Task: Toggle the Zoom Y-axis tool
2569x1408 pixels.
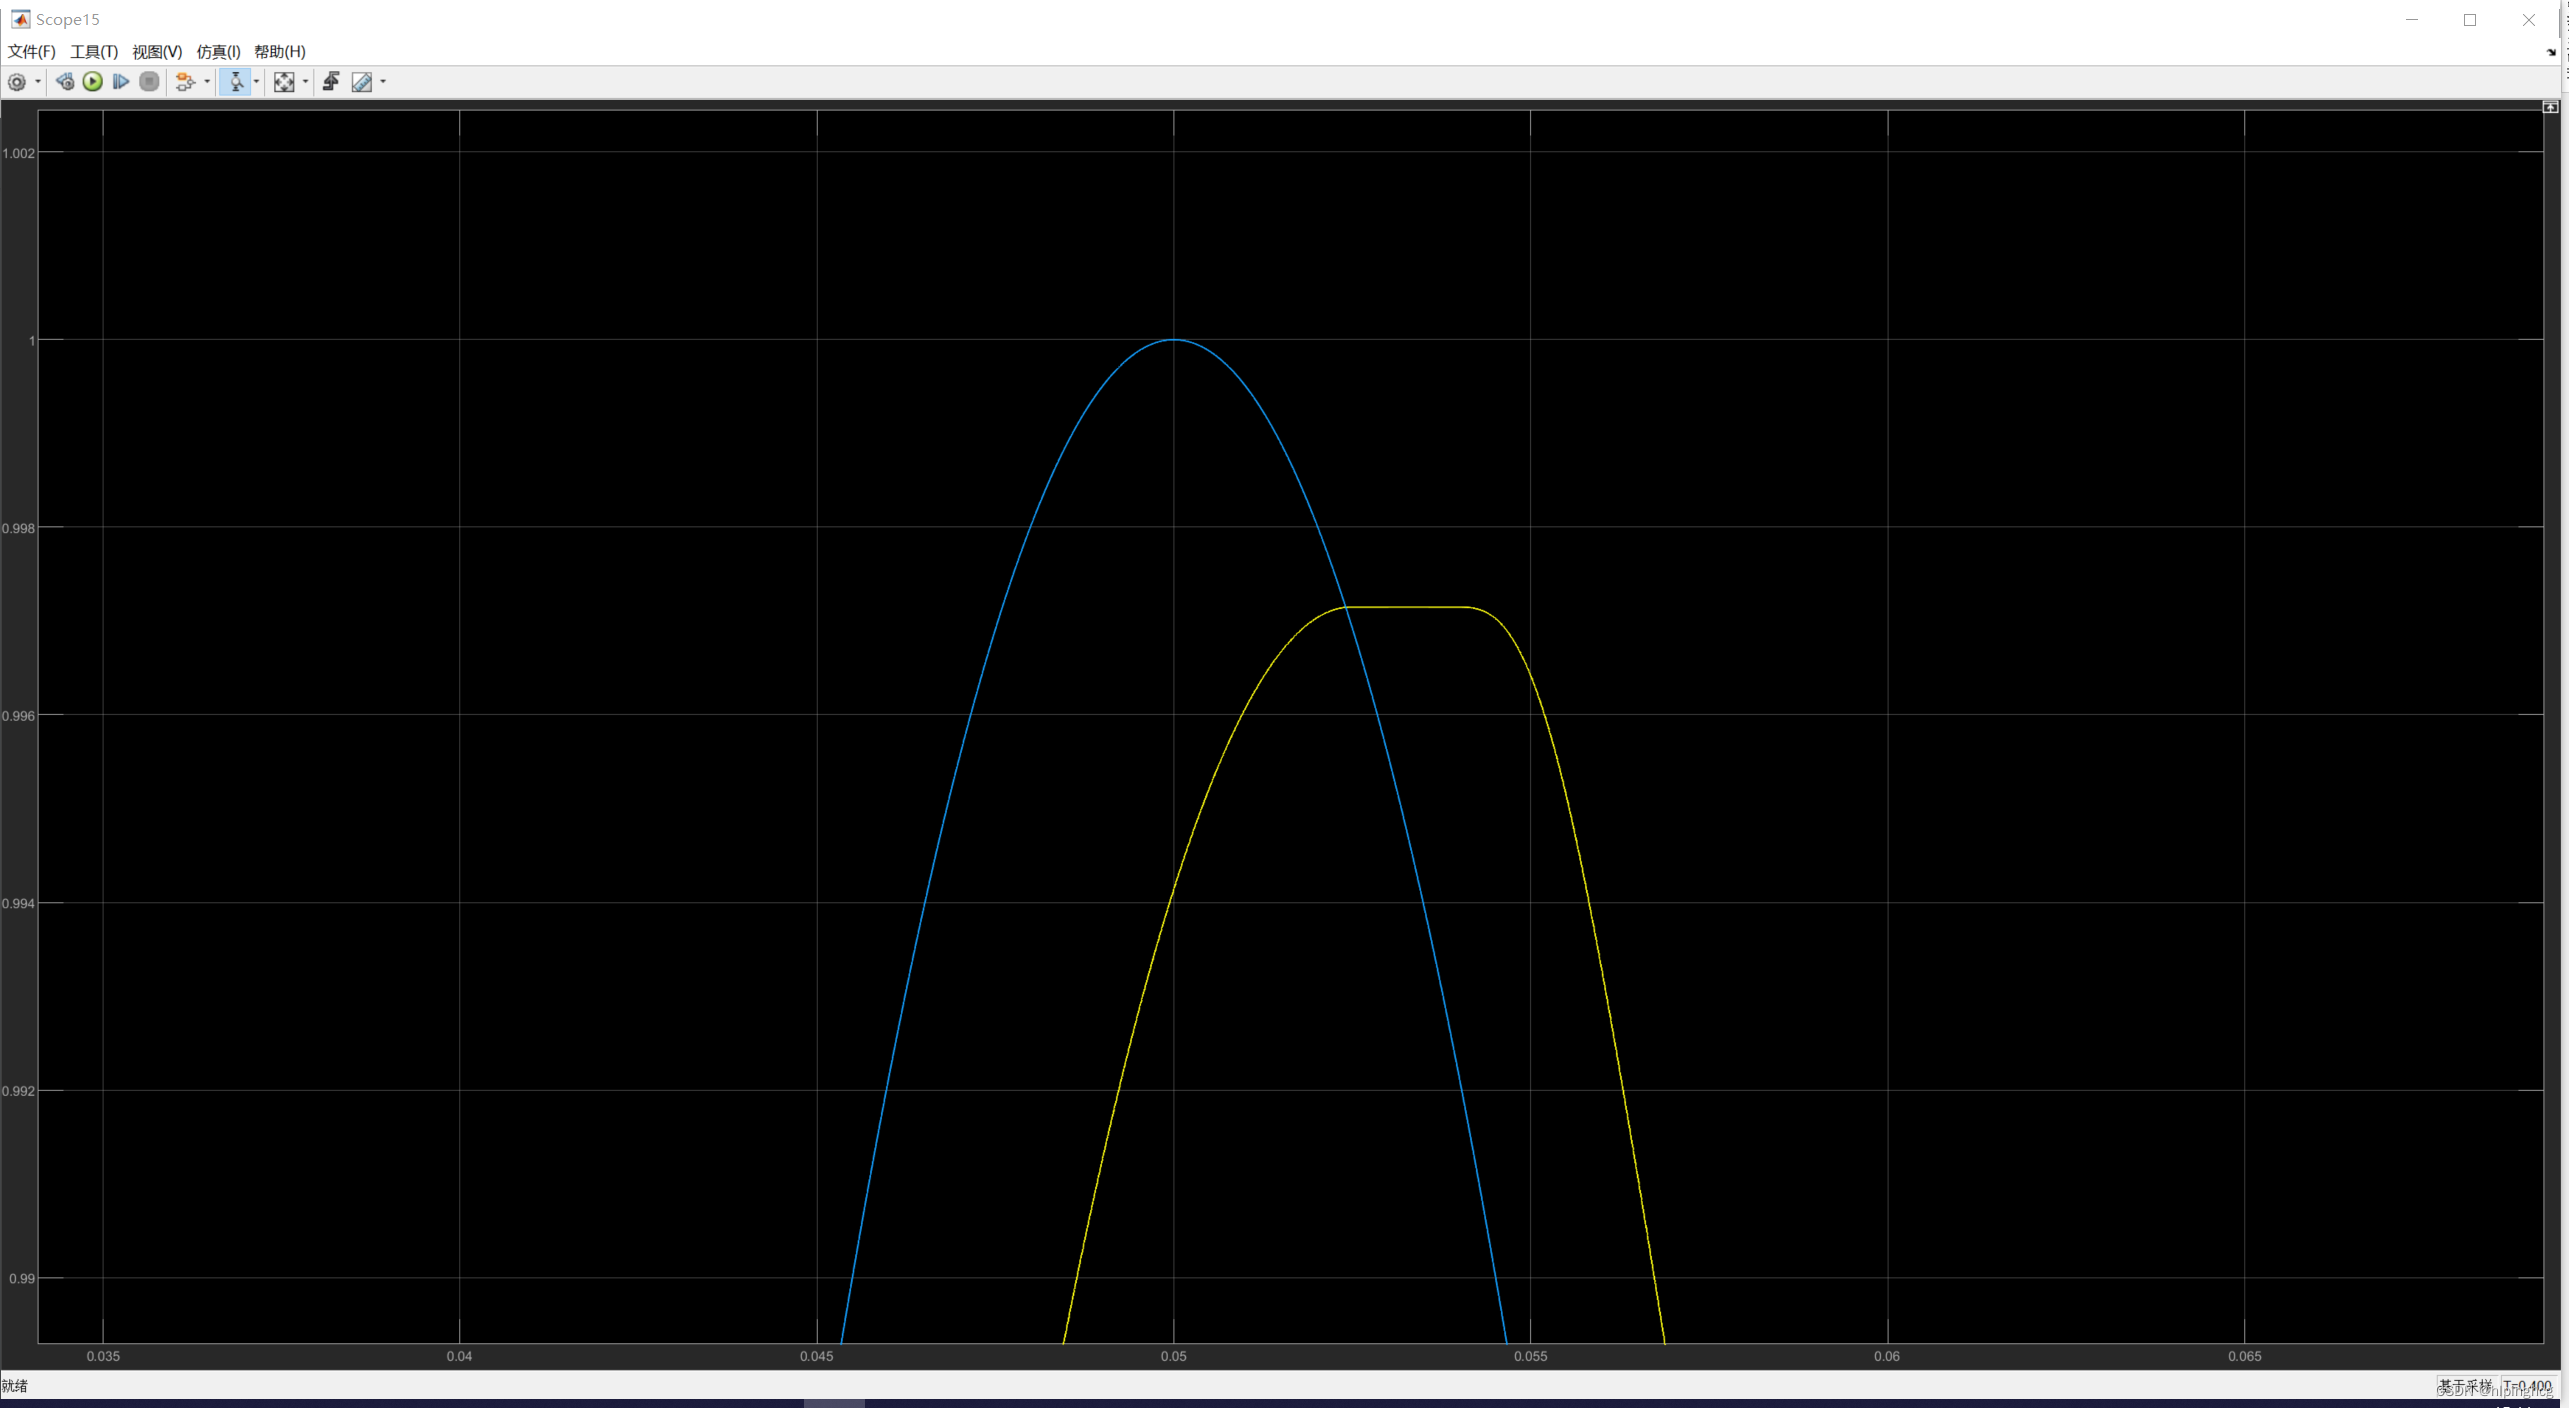Action: [236, 82]
